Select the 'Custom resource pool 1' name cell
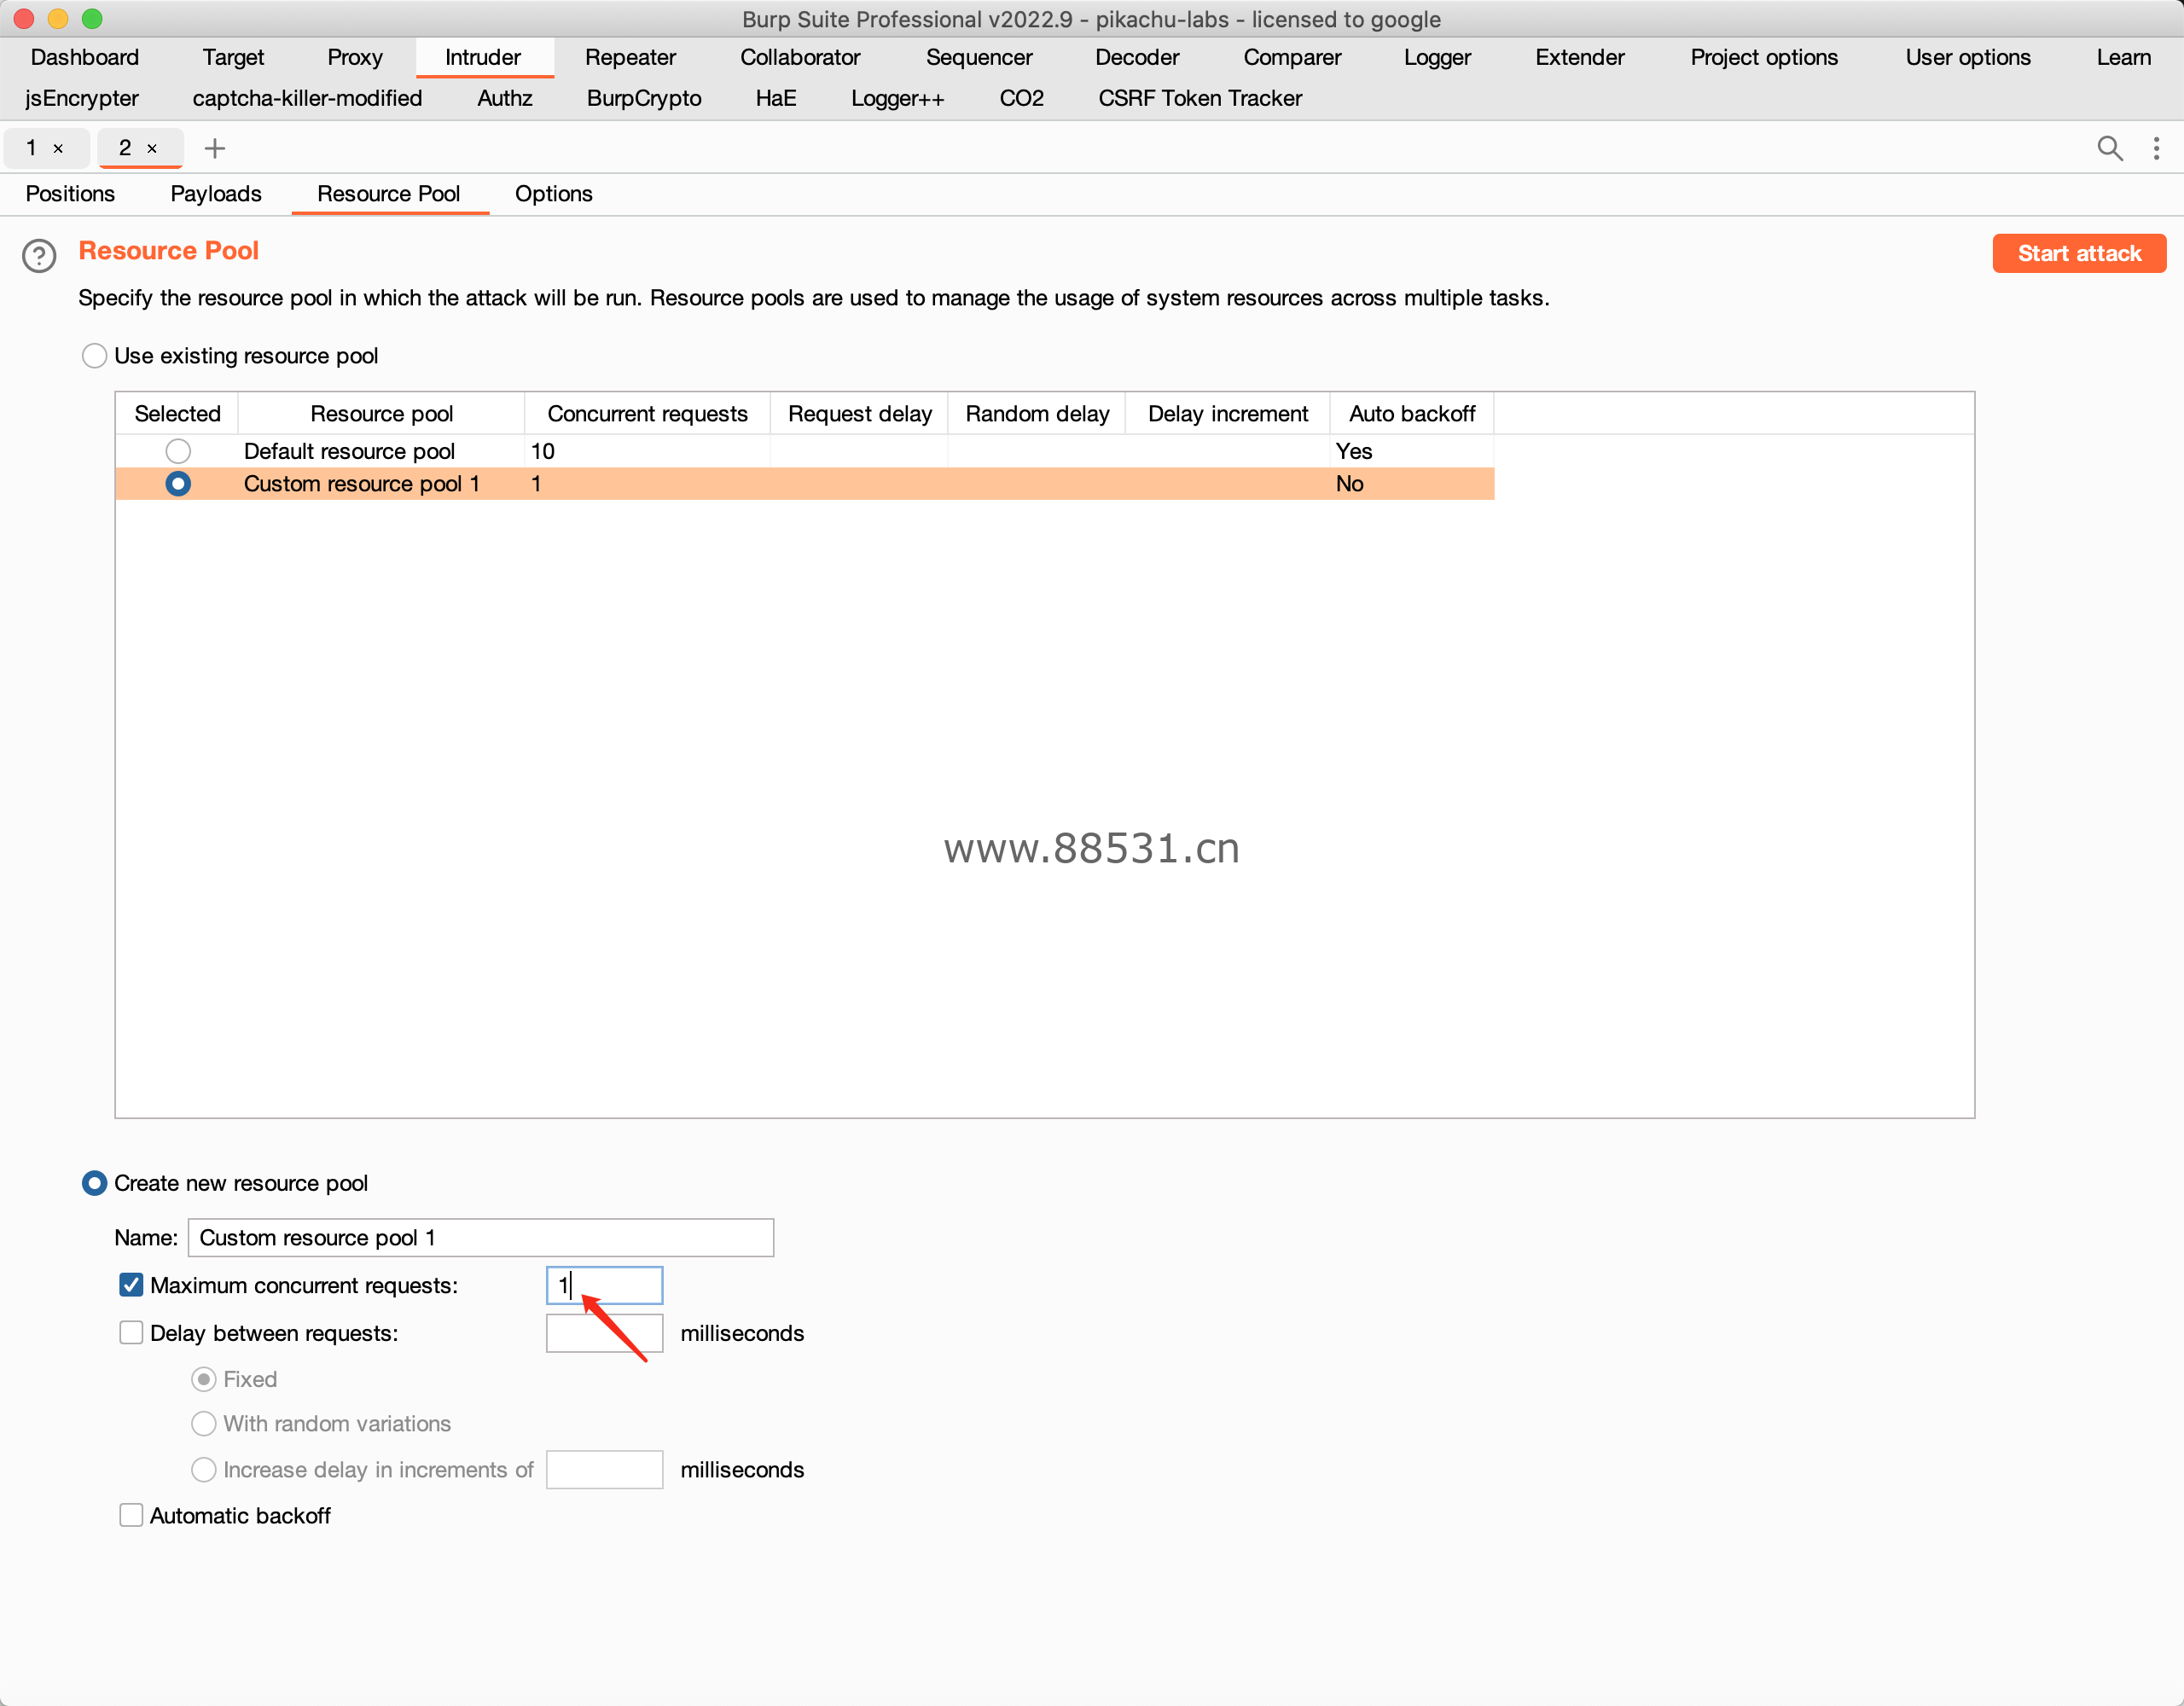This screenshot has height=1706, width=2184. [x=381, y=484]
